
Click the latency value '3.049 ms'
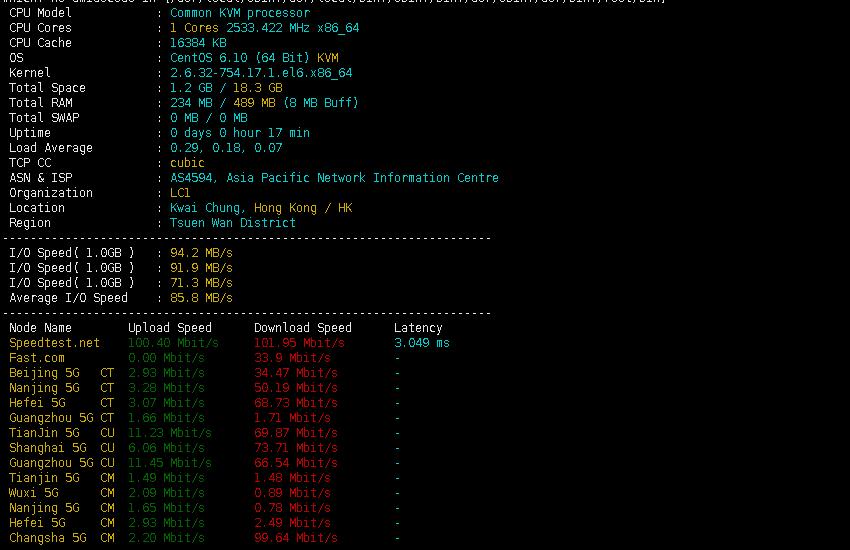coord(422,343)
